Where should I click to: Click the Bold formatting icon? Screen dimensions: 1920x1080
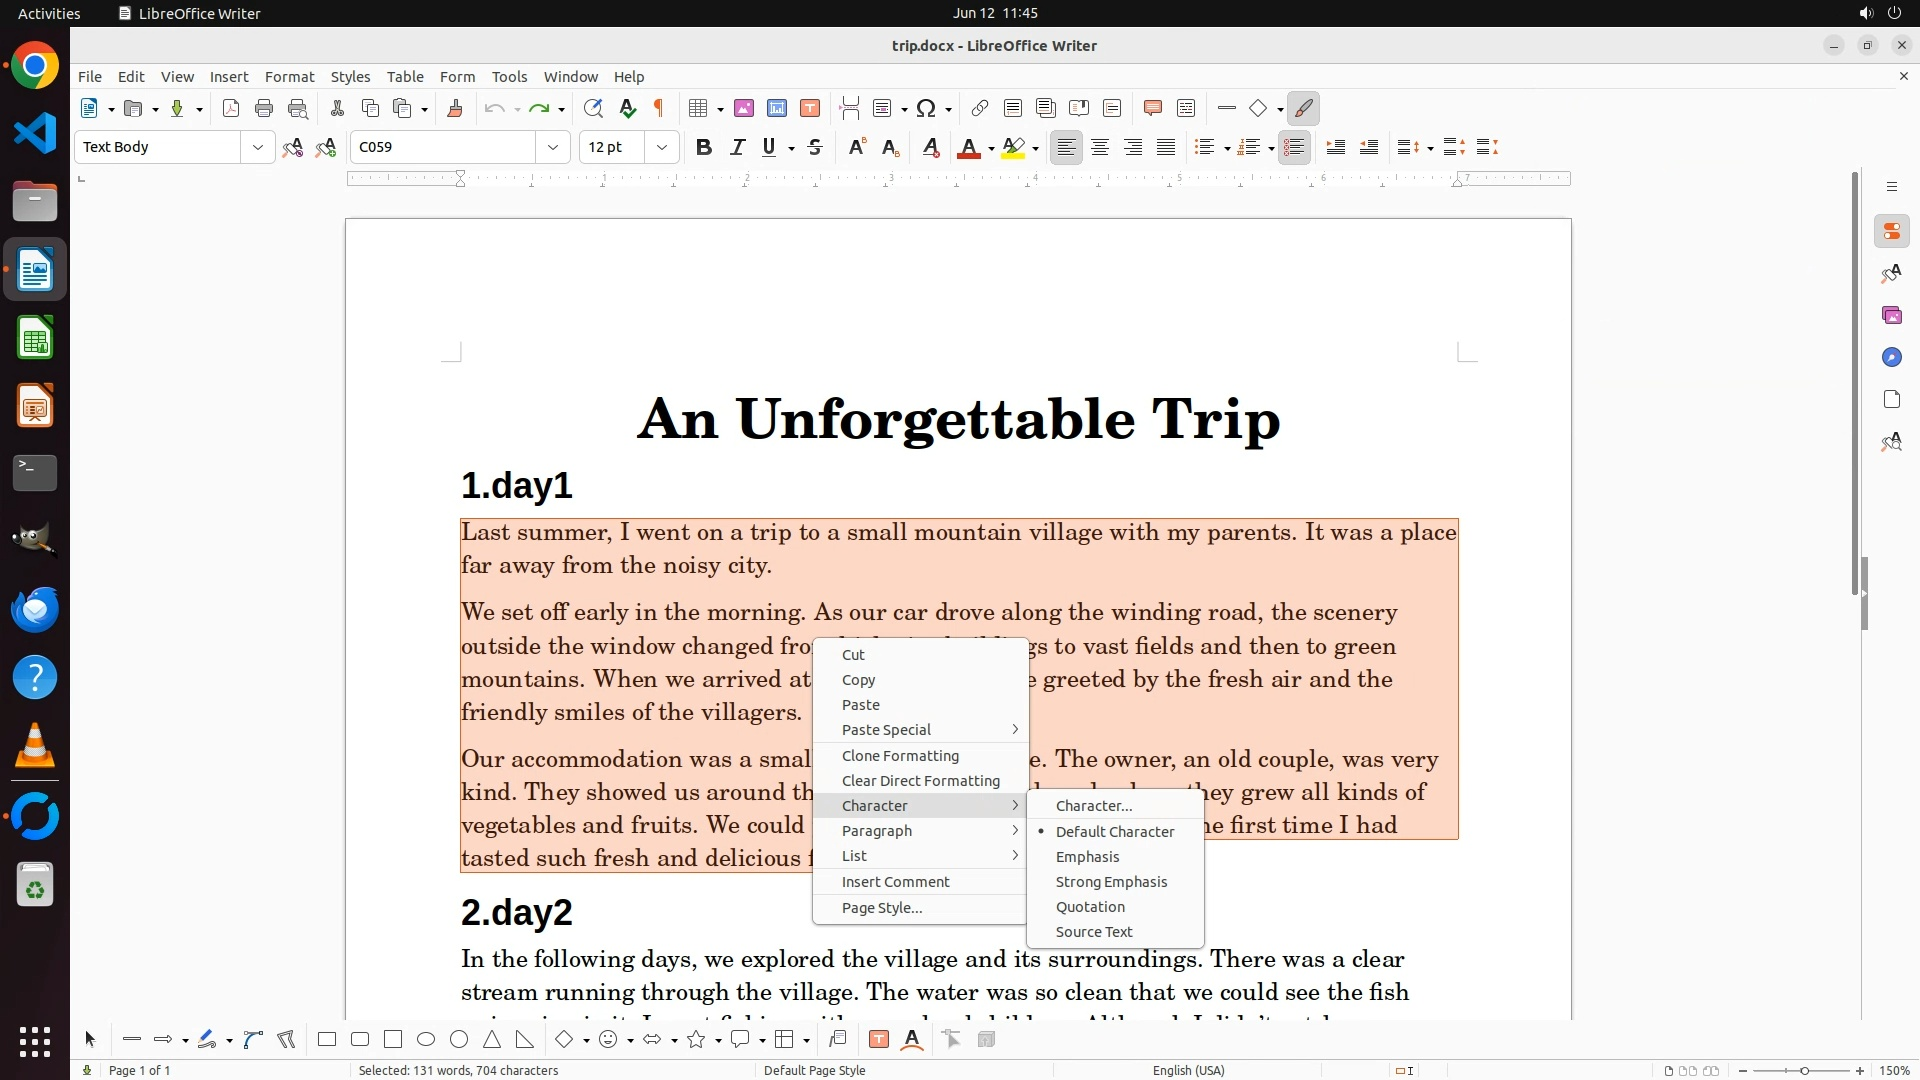(x=704, y=147)
